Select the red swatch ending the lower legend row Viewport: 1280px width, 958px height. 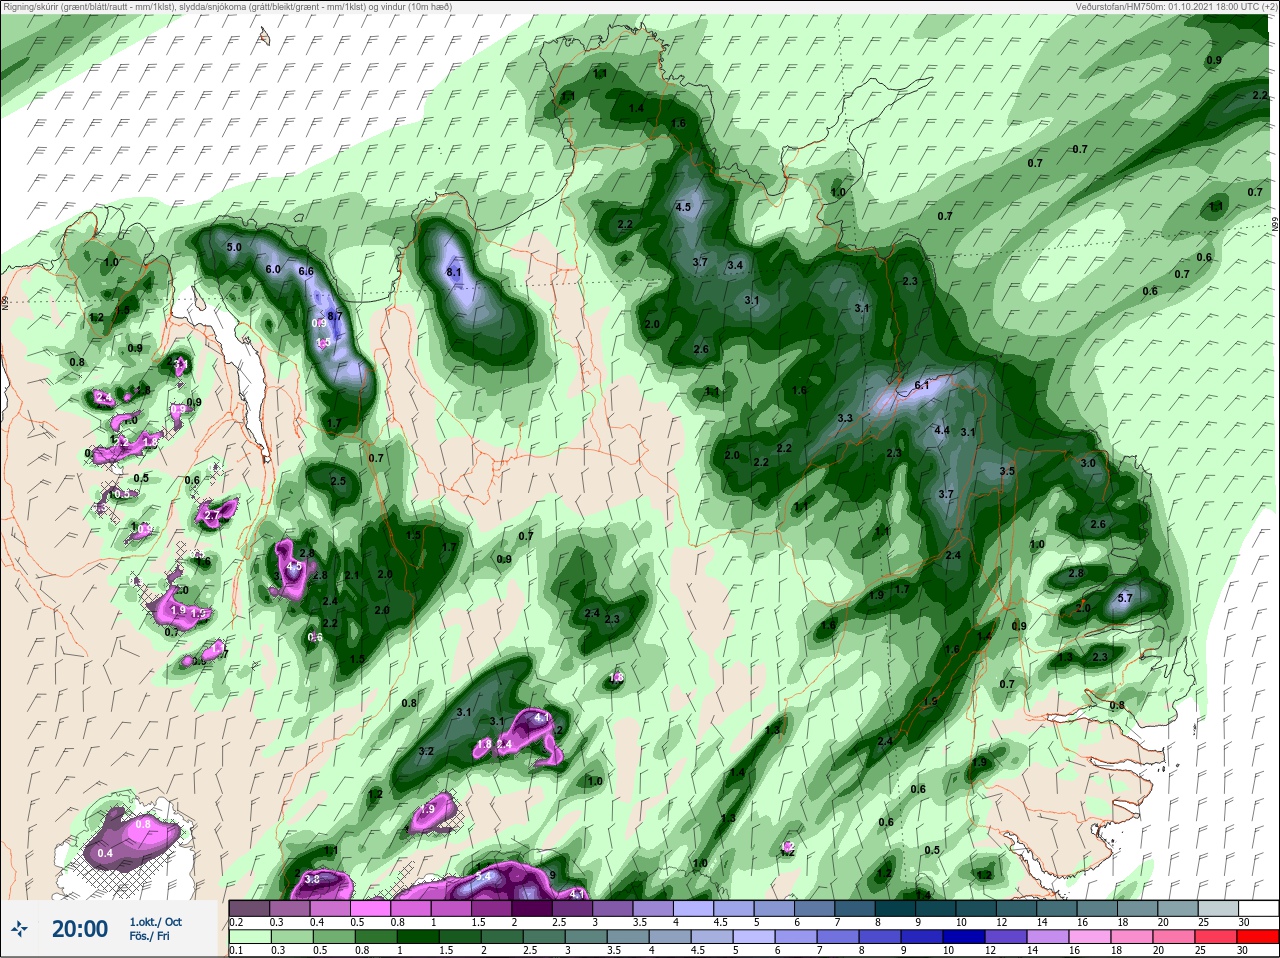click(x=1258, y=938)
